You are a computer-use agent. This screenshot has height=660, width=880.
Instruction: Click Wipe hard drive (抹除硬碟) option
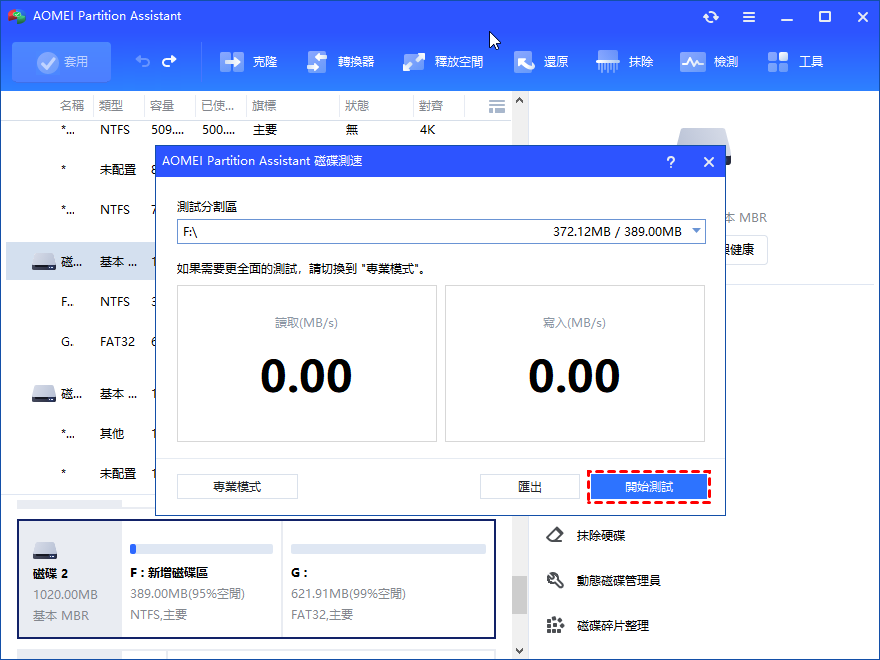pos(601,535)
